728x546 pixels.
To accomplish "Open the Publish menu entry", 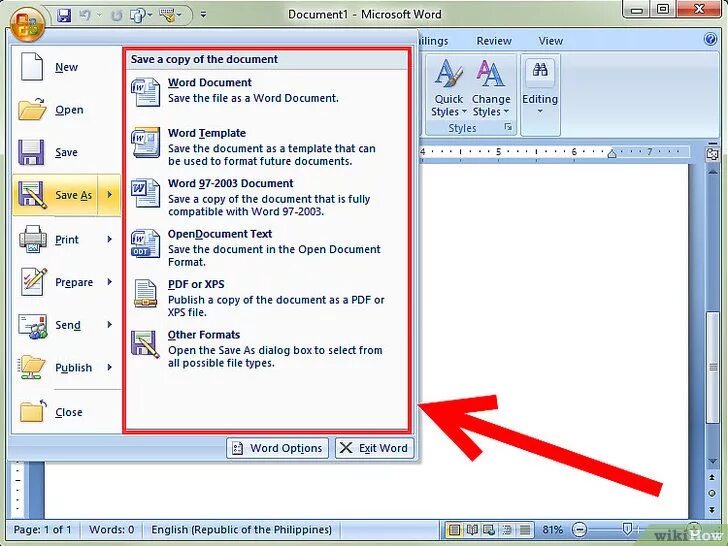I will point(66,368).
